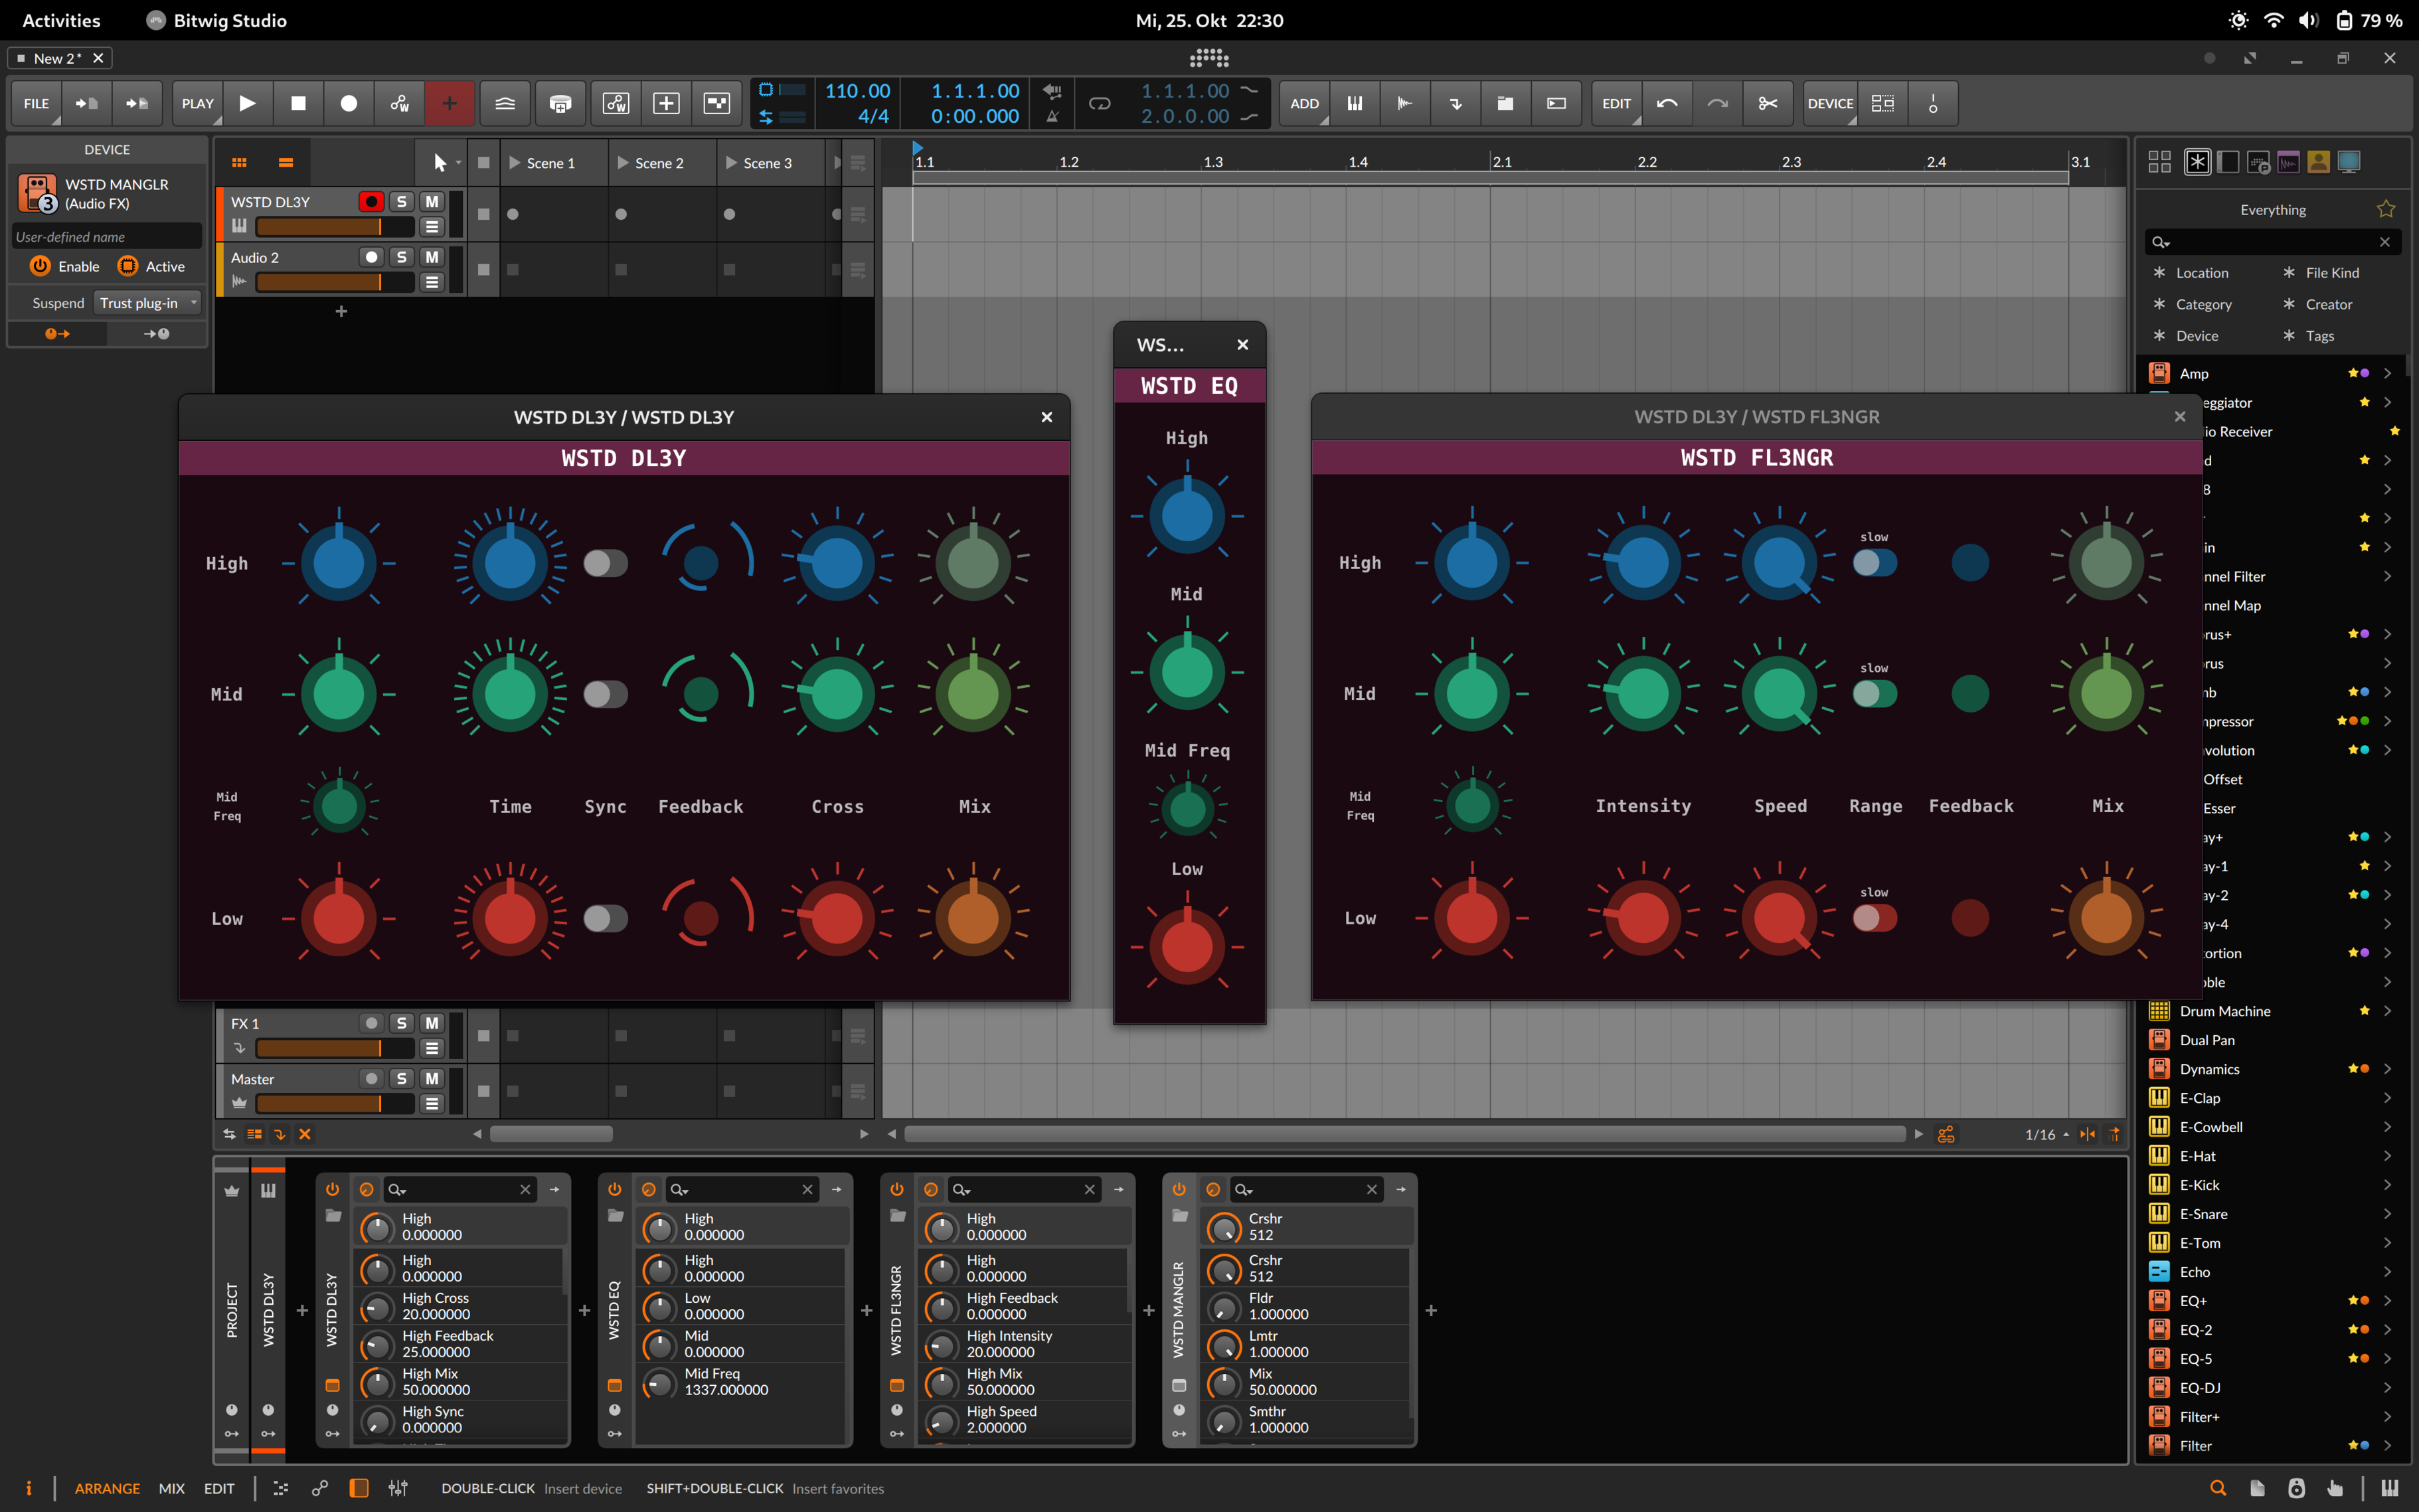Open the ADD menu button
2419x1512 pixels.
(x=1304, y=103)
